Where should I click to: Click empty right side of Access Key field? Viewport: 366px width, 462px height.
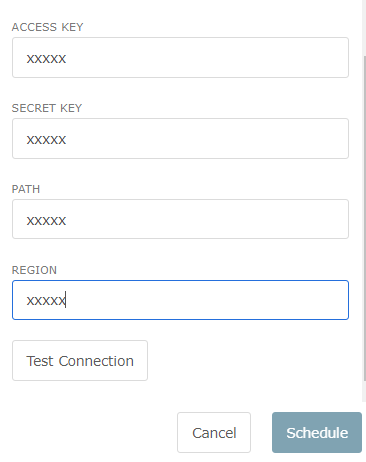tap(207, 58)
